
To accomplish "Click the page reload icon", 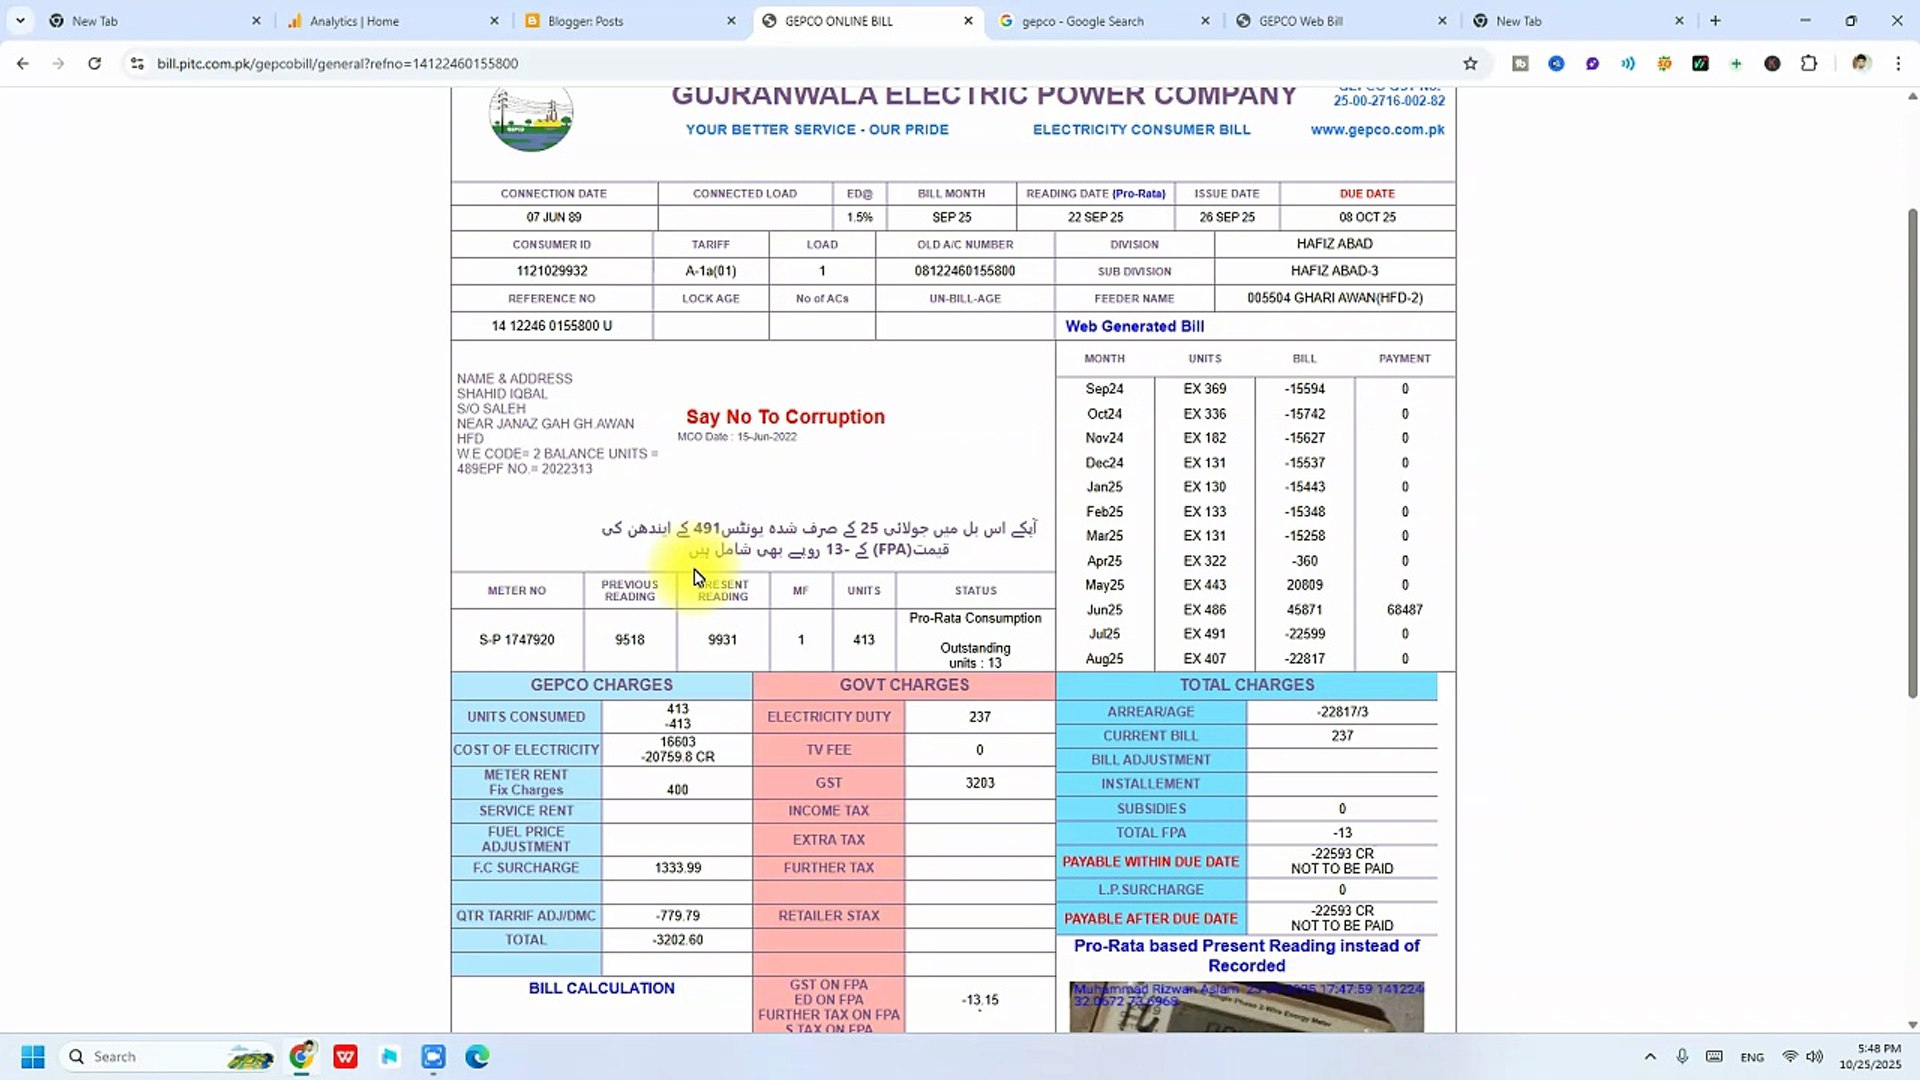I will point(95,63).
